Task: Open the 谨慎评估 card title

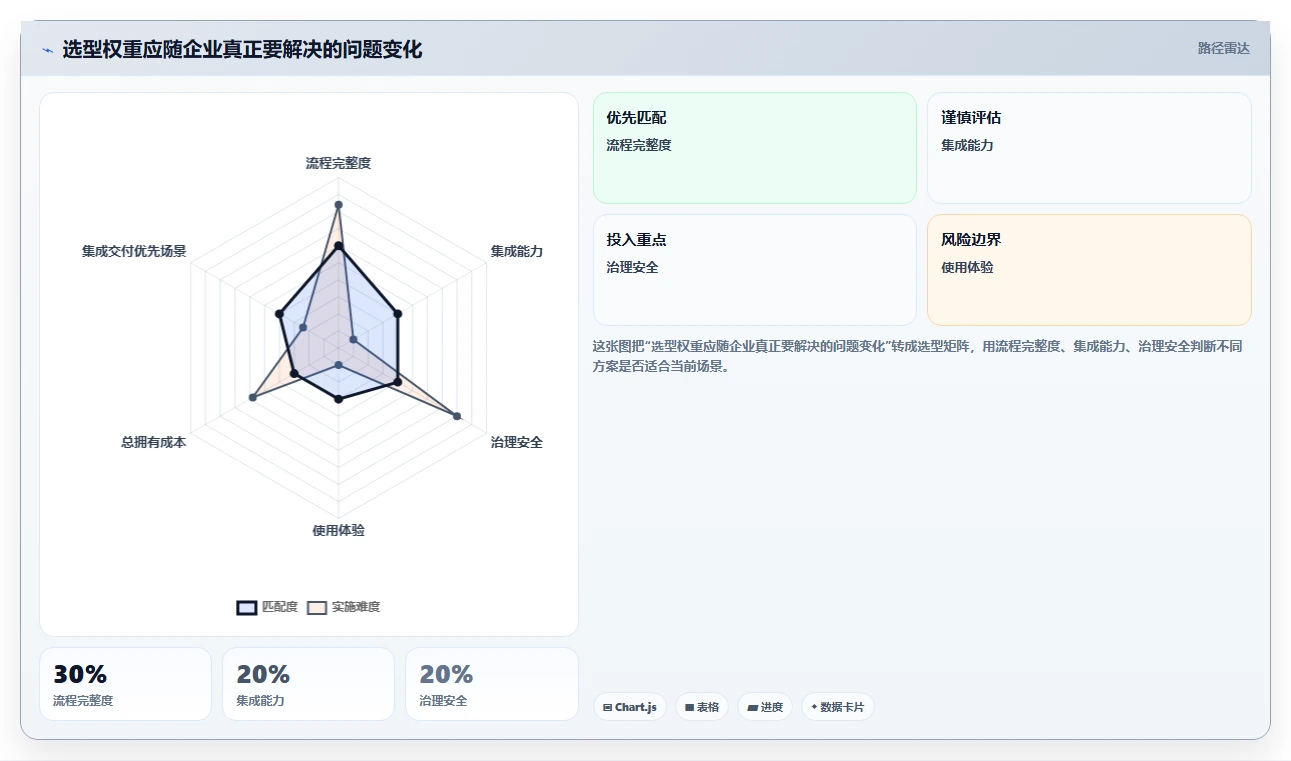Action: click(971, 118)
